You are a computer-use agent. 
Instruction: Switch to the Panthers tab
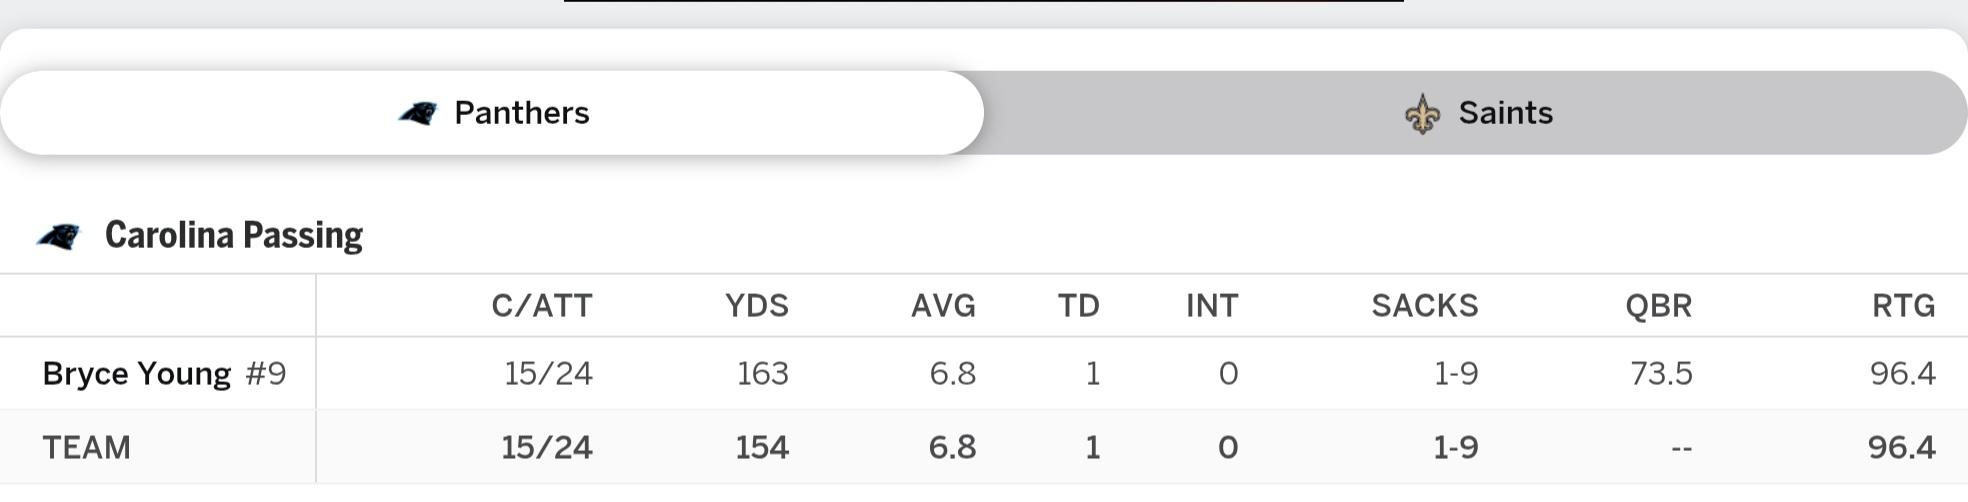(492, 113)
